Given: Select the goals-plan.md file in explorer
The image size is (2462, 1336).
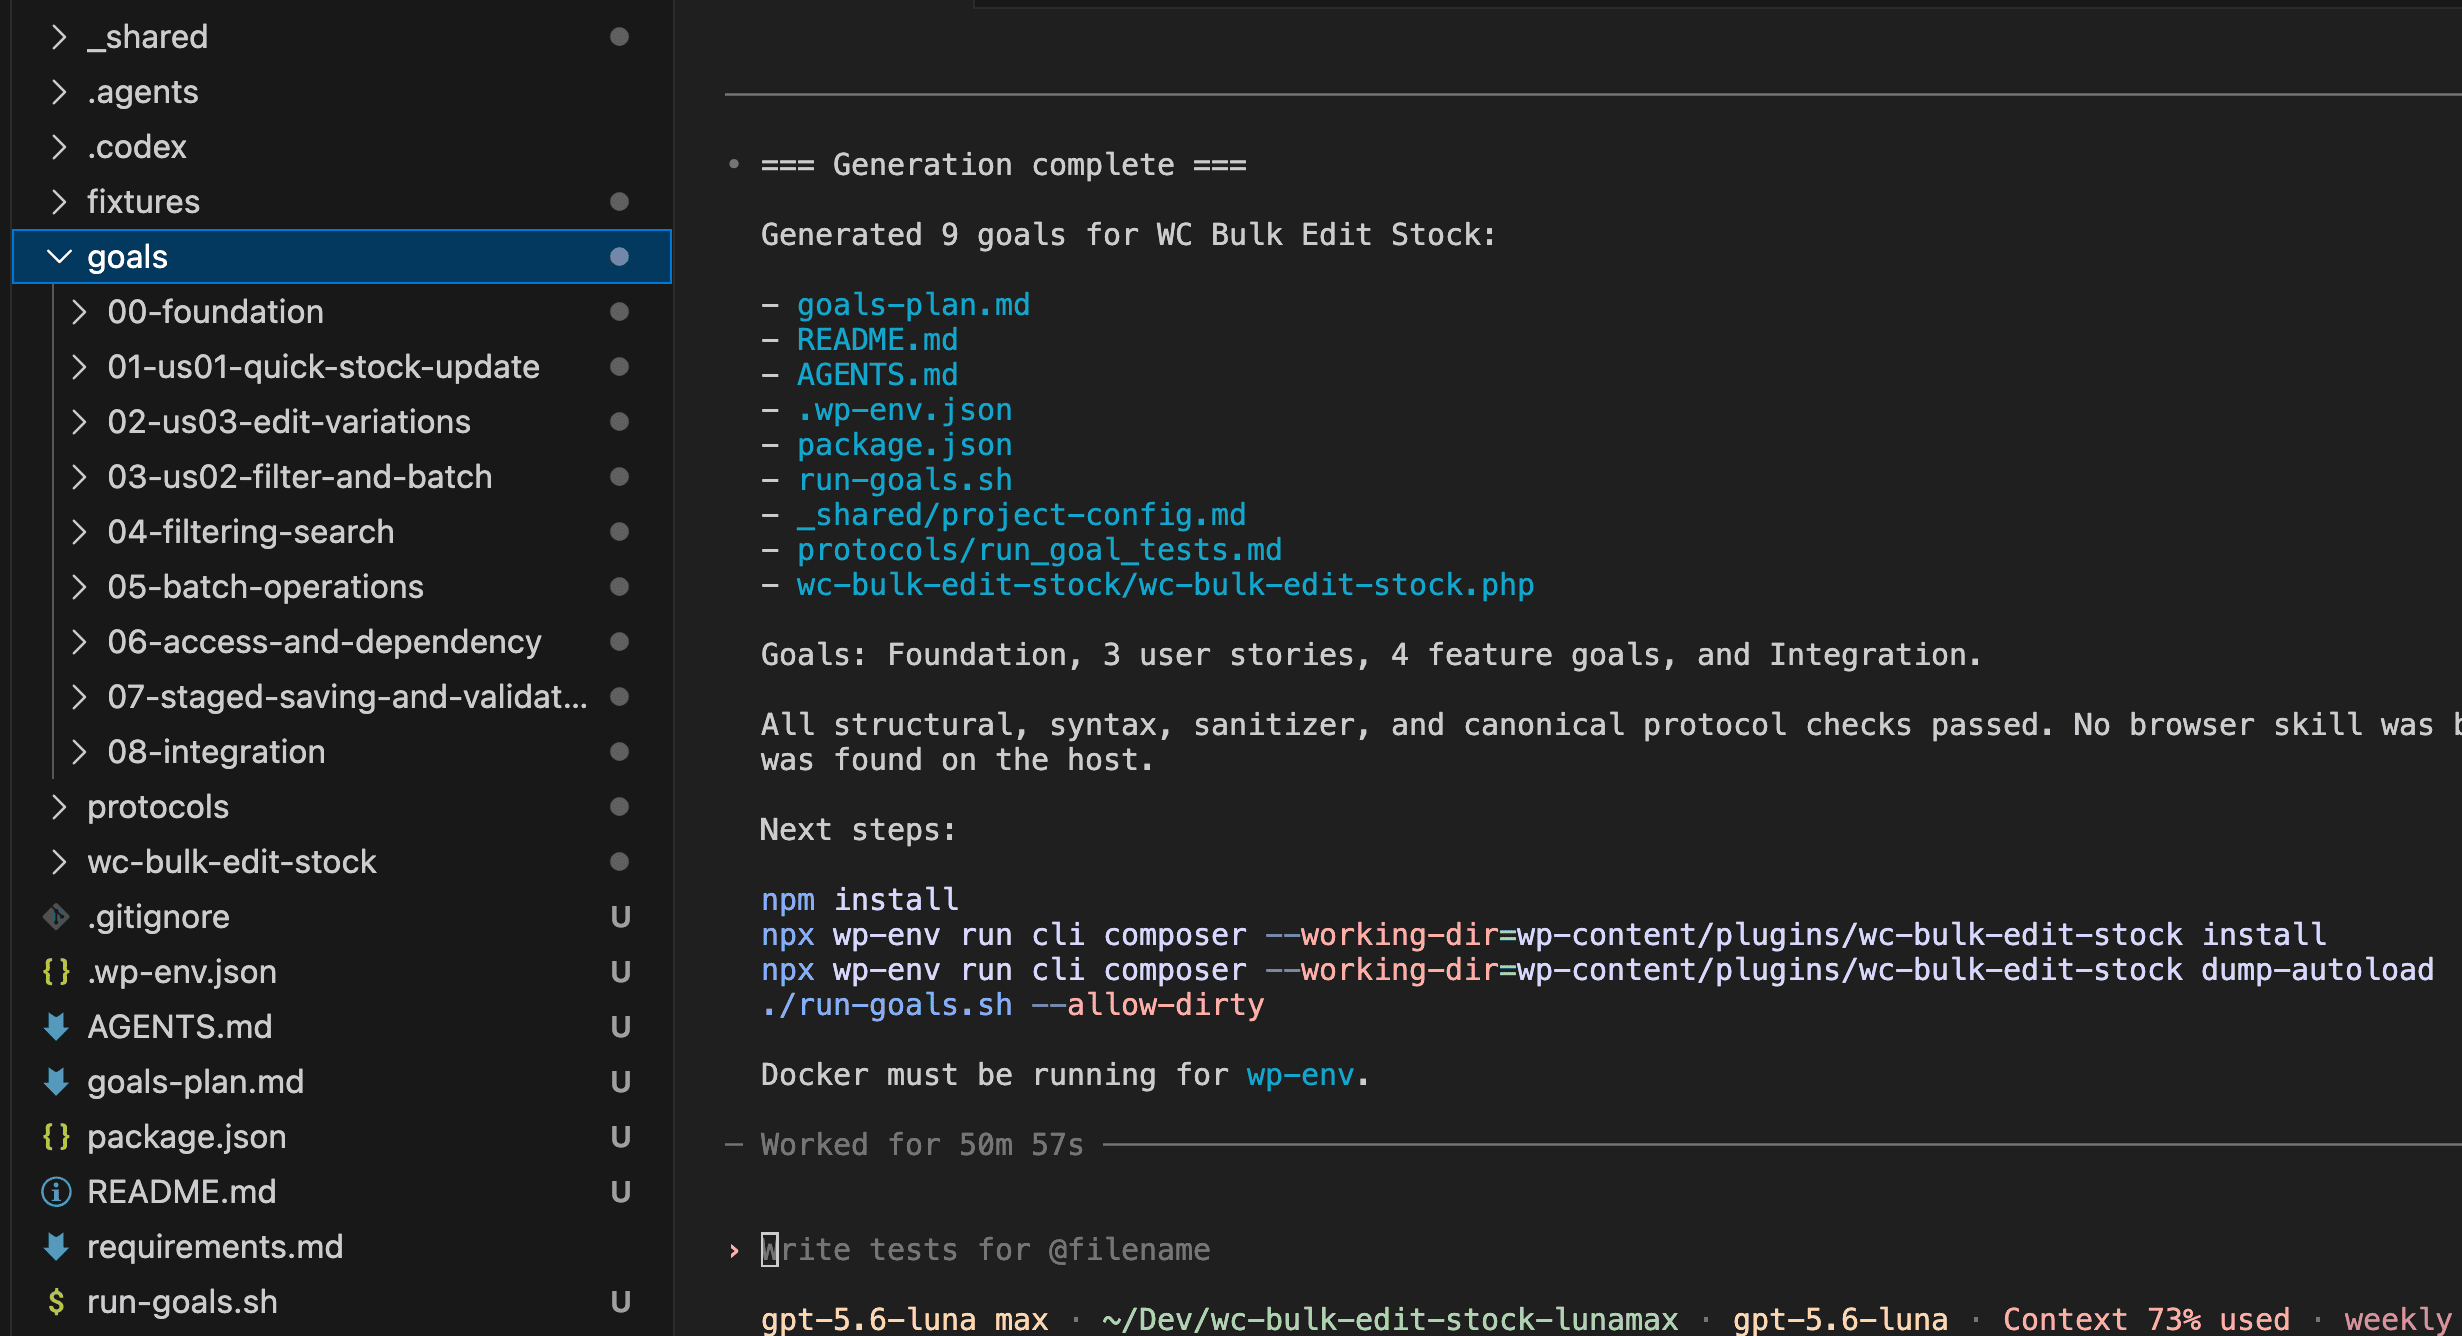Looking at the screenshot, I should click(x=340, y=1082).
